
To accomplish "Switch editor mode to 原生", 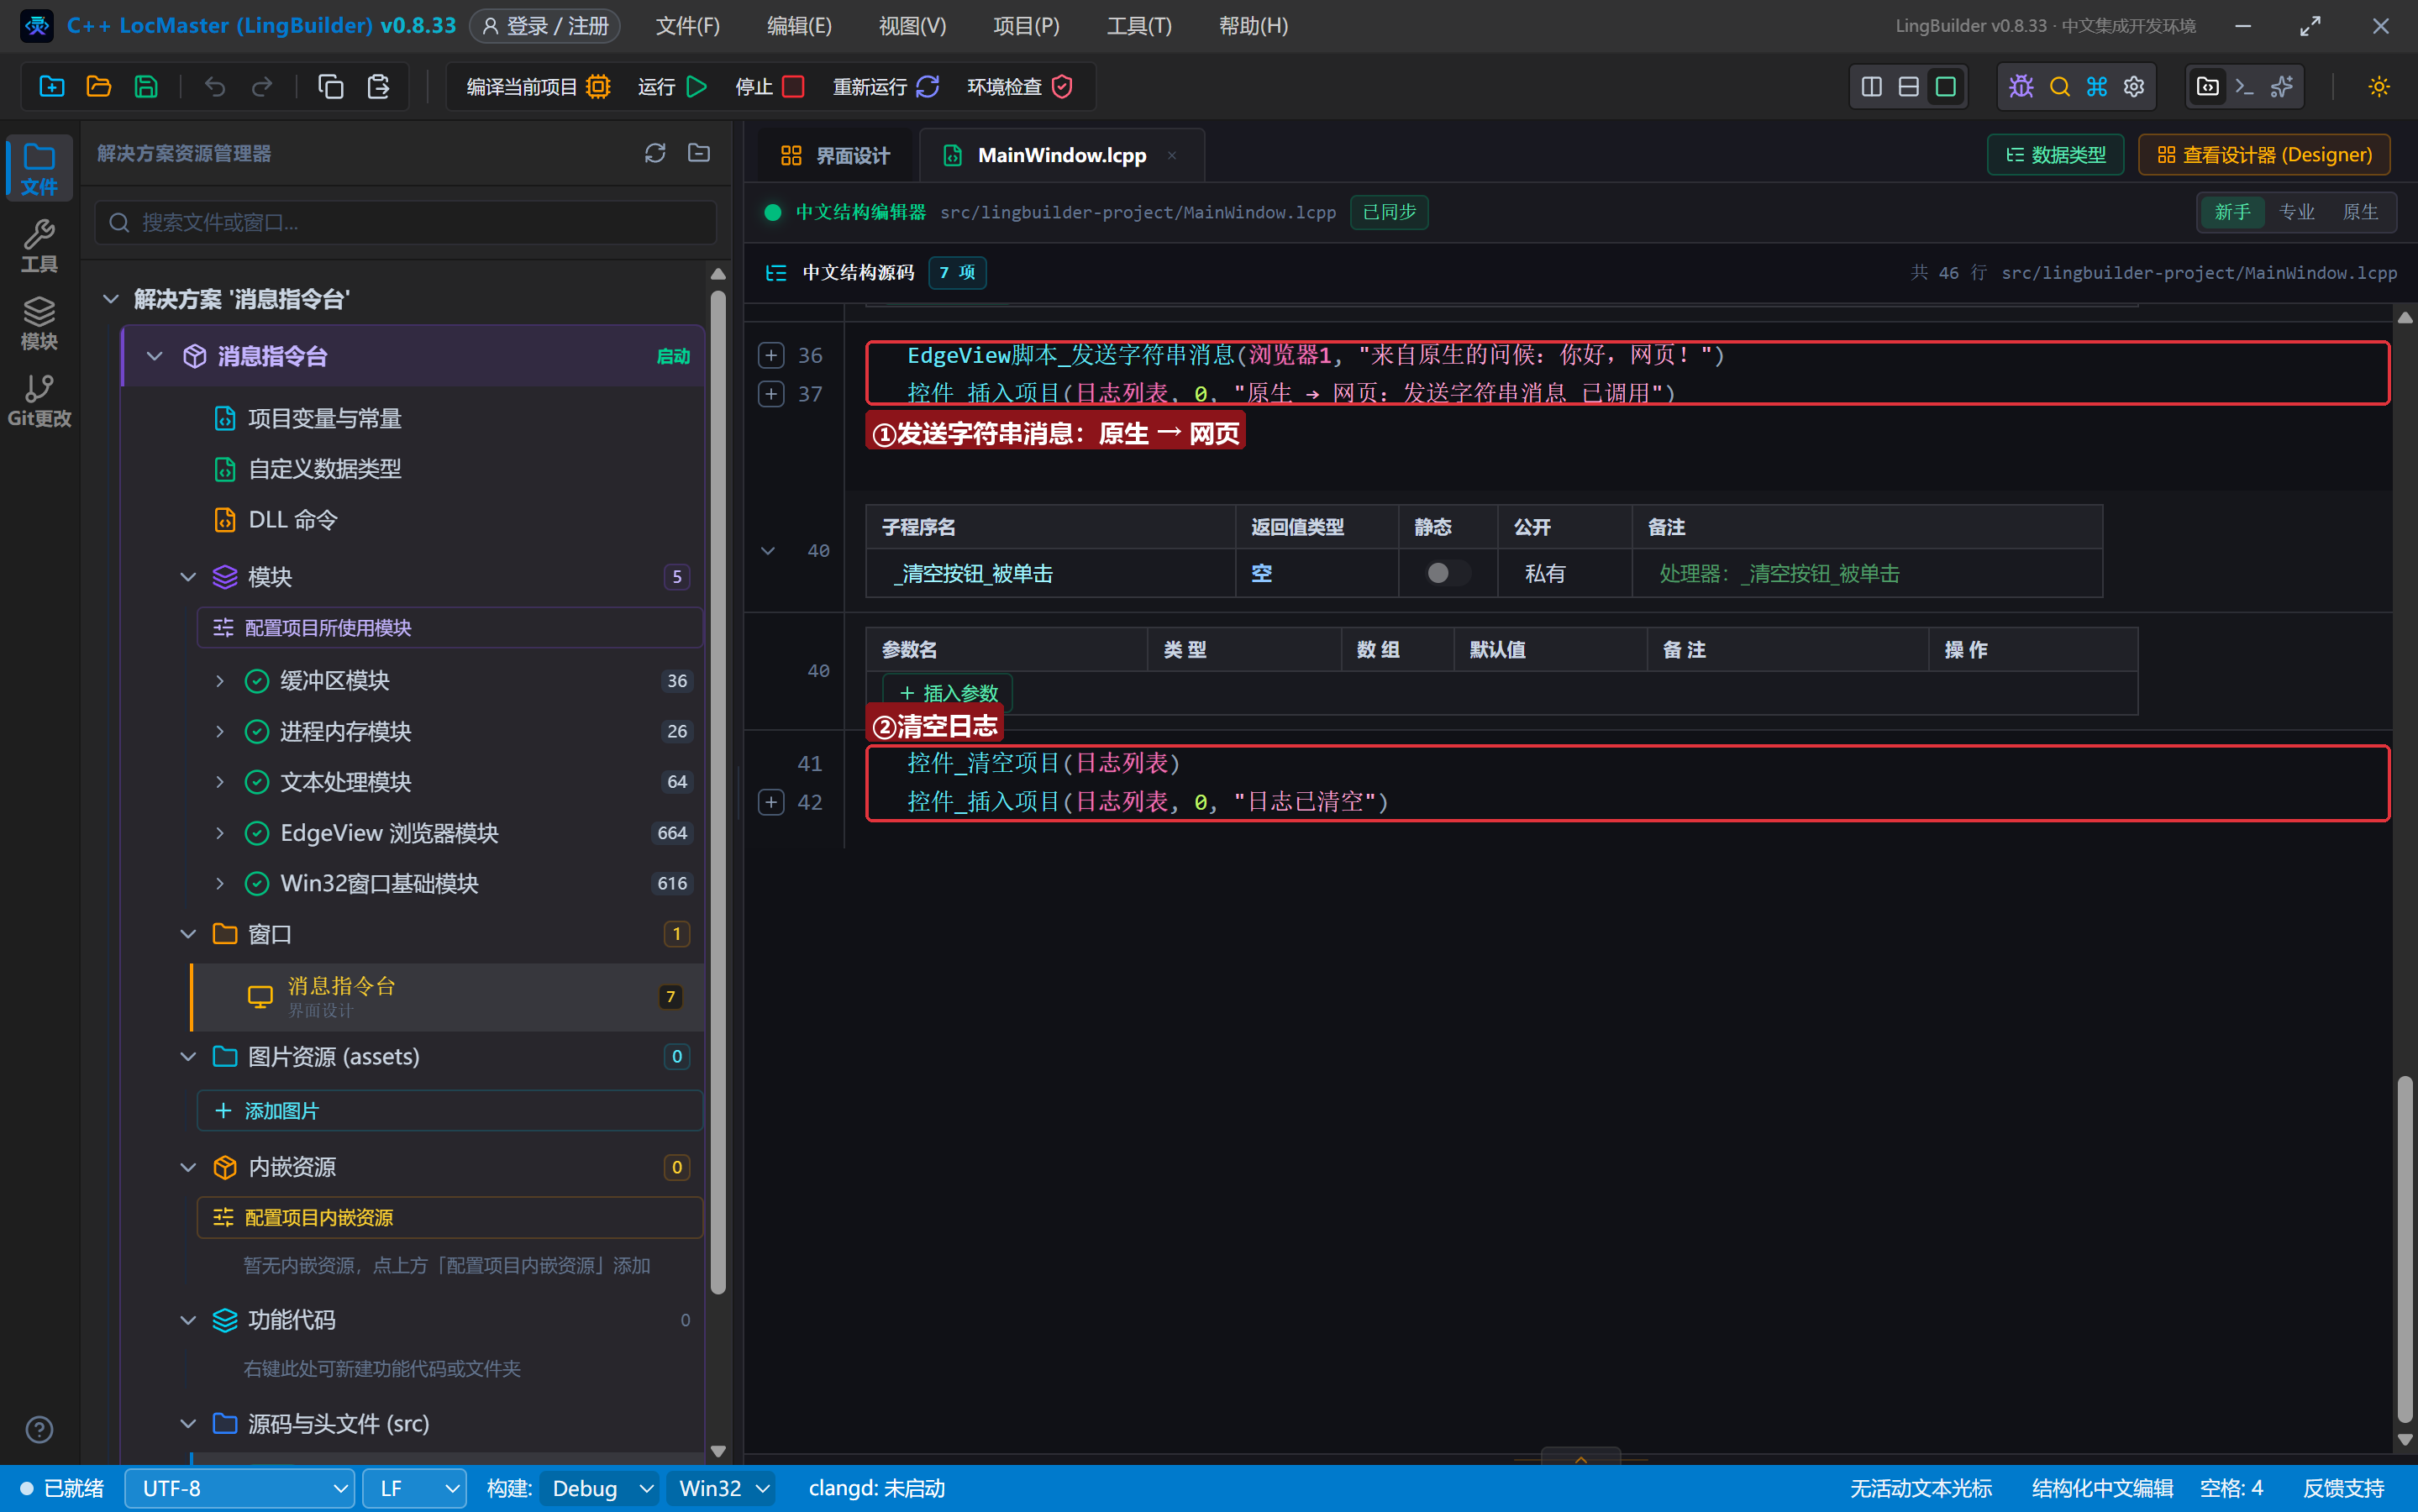I will coord(2360,212).
